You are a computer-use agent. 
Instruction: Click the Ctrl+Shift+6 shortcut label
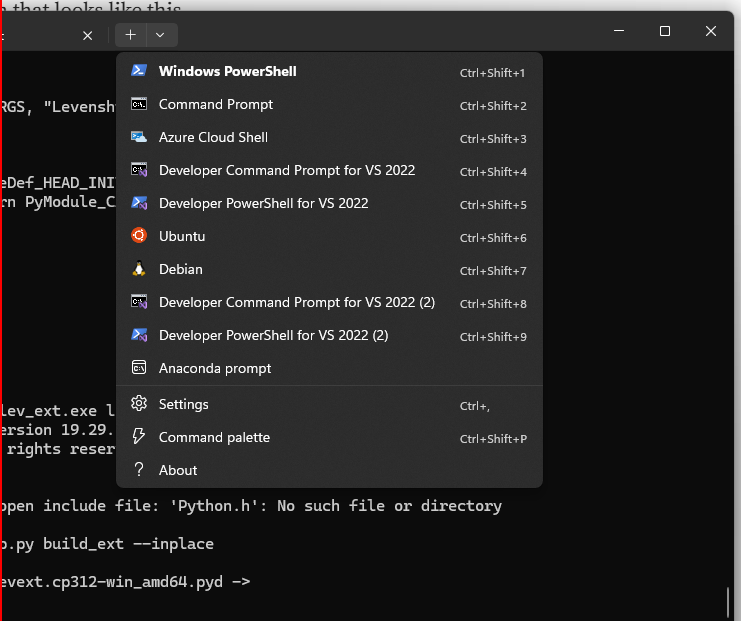coord(493,238)
